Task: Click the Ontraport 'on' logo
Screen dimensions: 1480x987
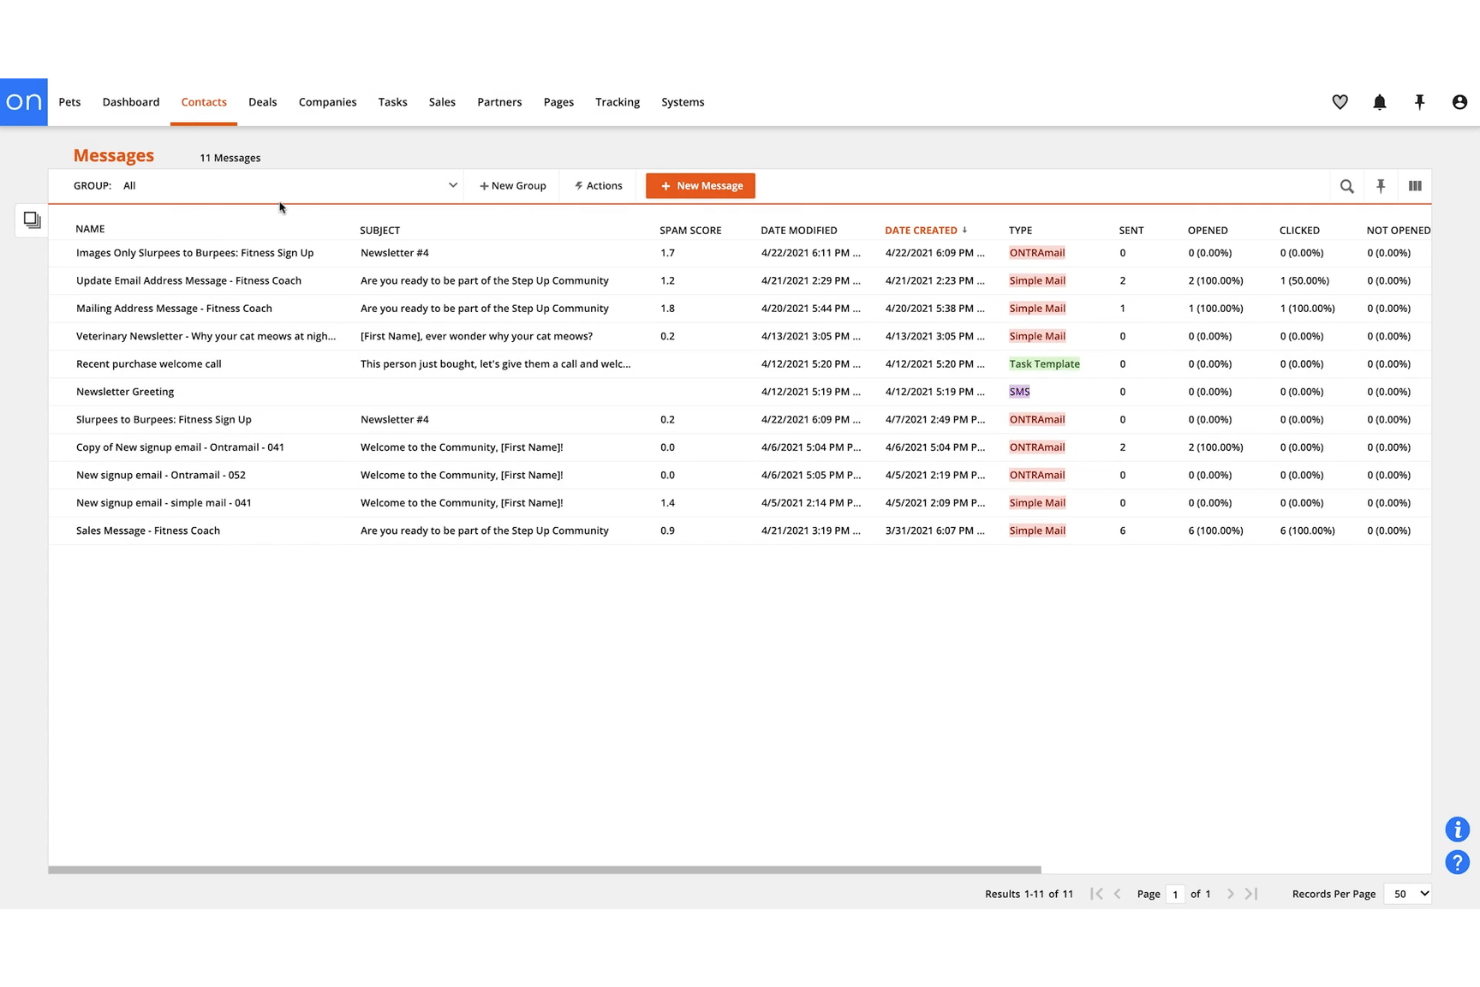Action: click(x=24, y=102)
